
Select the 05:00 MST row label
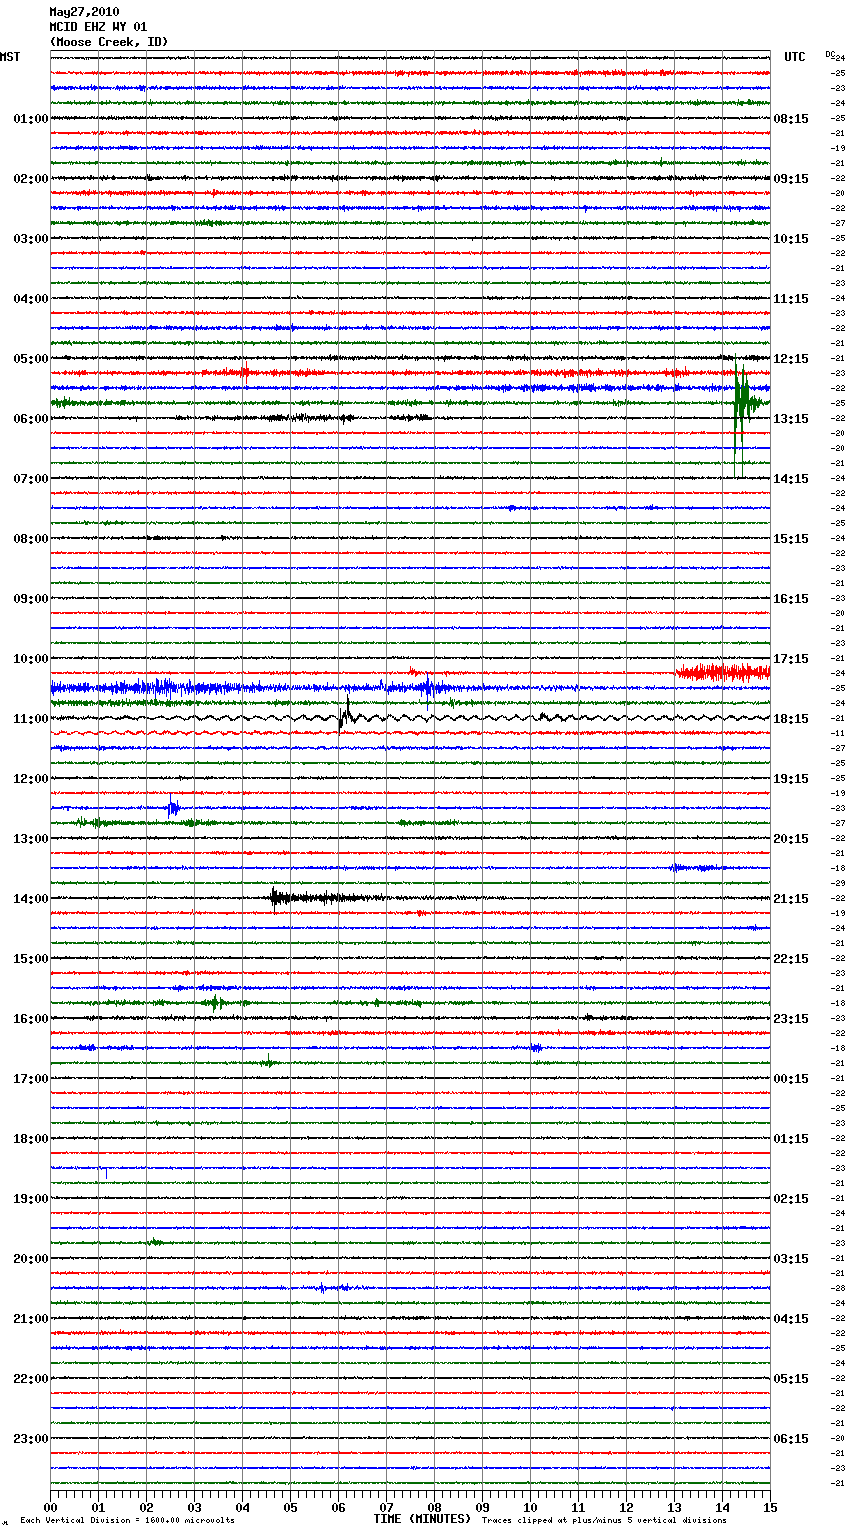click(30, 359)
